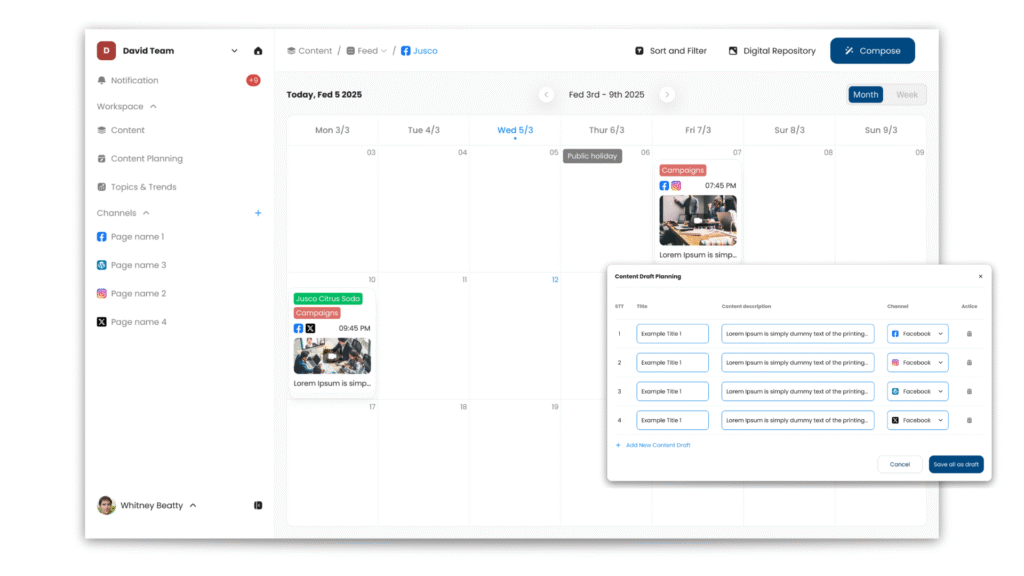Switch calendar to Week view
The width and height of the screenshot is (1024, 576).
(x=906, y=95)
